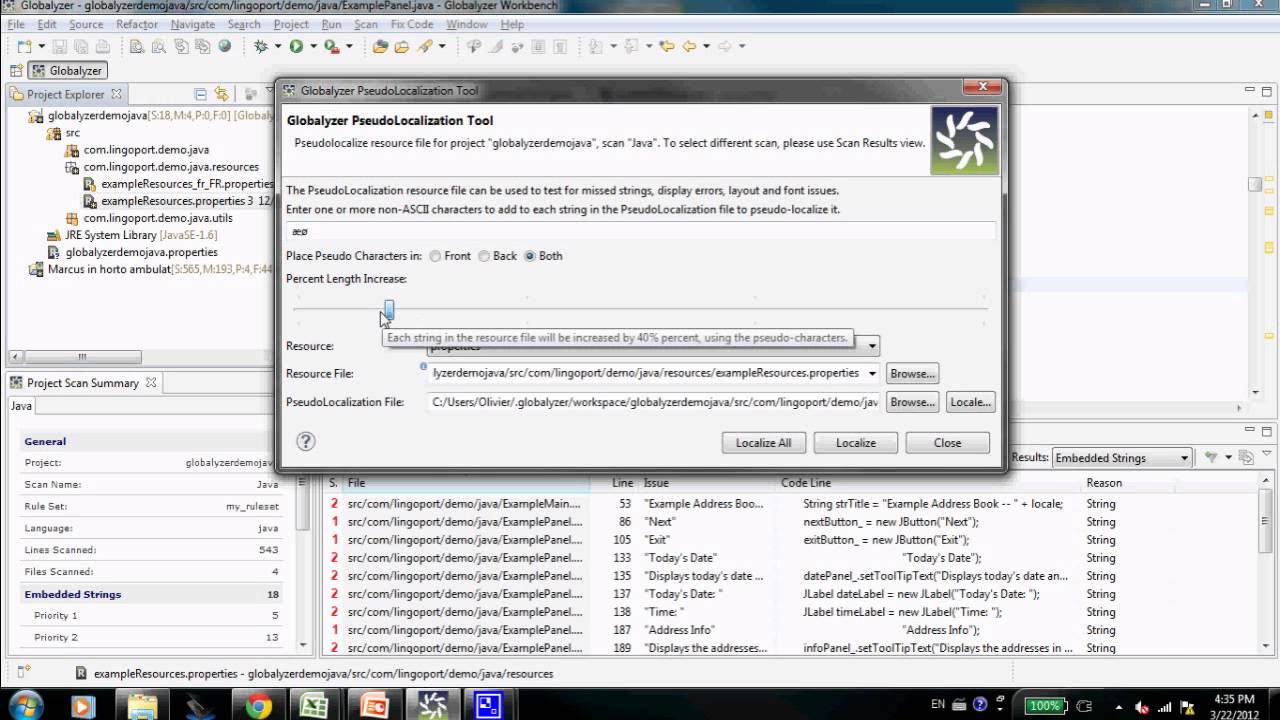Open Excel from the taskbar
The height and width of the screenshot is (720, 1280).
click(316, 706)
